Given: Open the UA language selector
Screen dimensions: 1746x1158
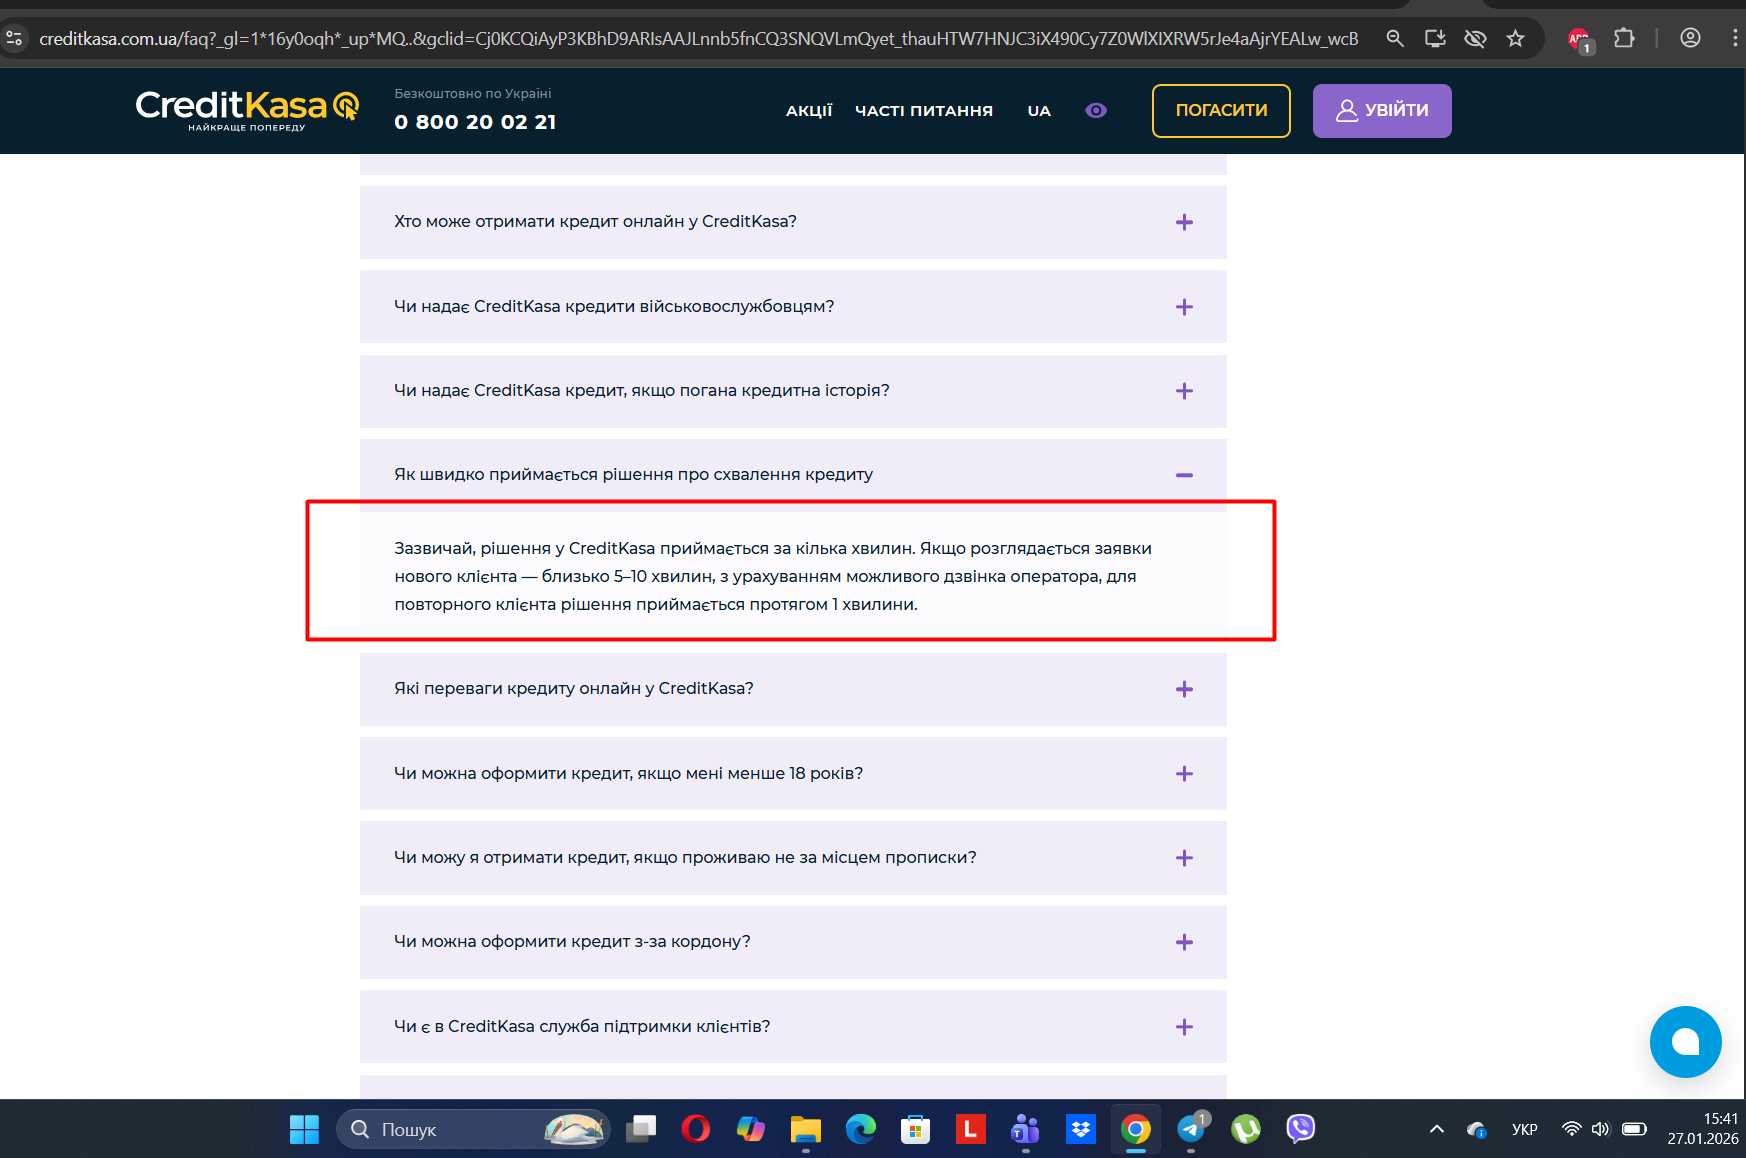Looking at the screenshot, I should click(x=1039, y=111).
